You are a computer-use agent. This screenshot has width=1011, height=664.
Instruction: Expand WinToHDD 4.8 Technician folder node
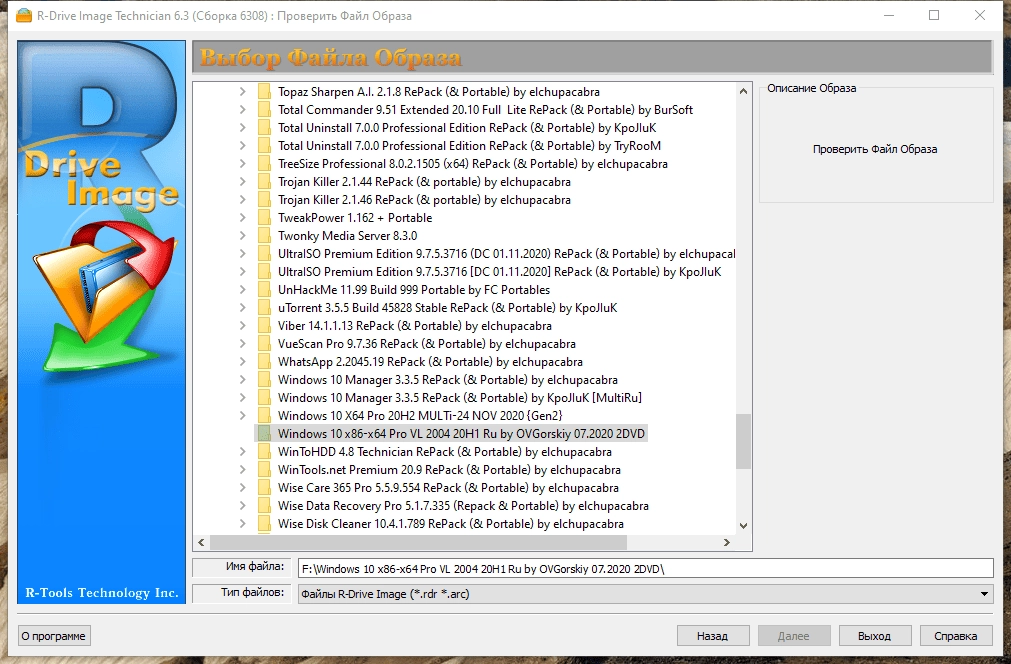tap(242, 452)
